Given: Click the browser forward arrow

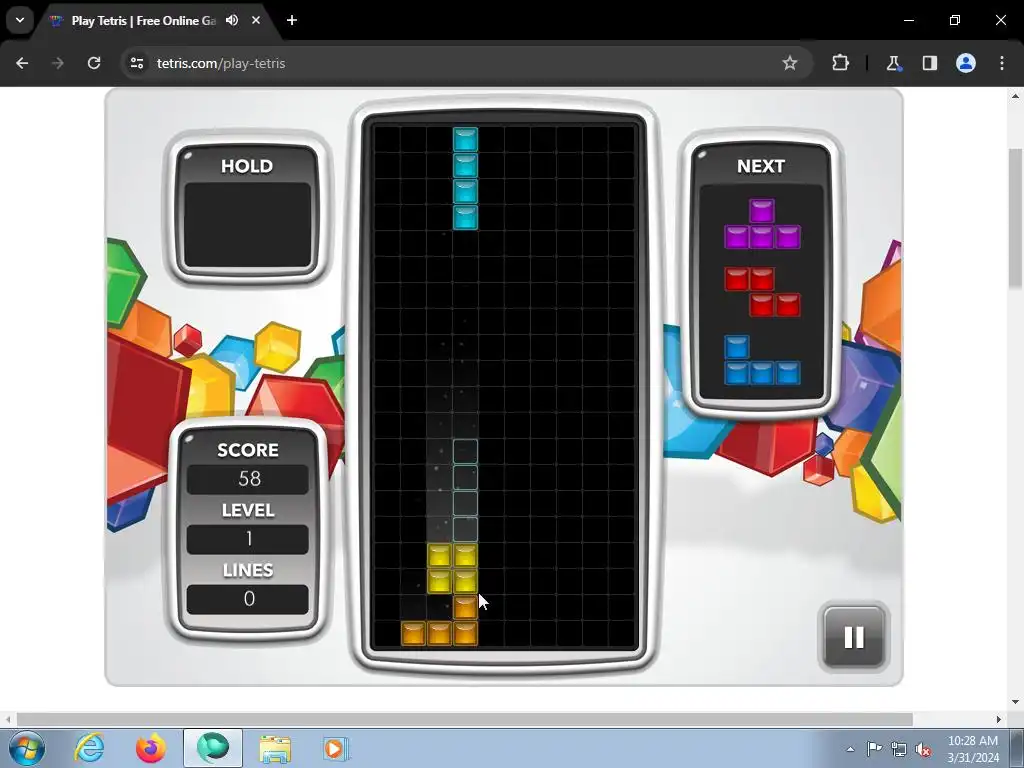Looking at the screenshot, I should pos(58,63).
